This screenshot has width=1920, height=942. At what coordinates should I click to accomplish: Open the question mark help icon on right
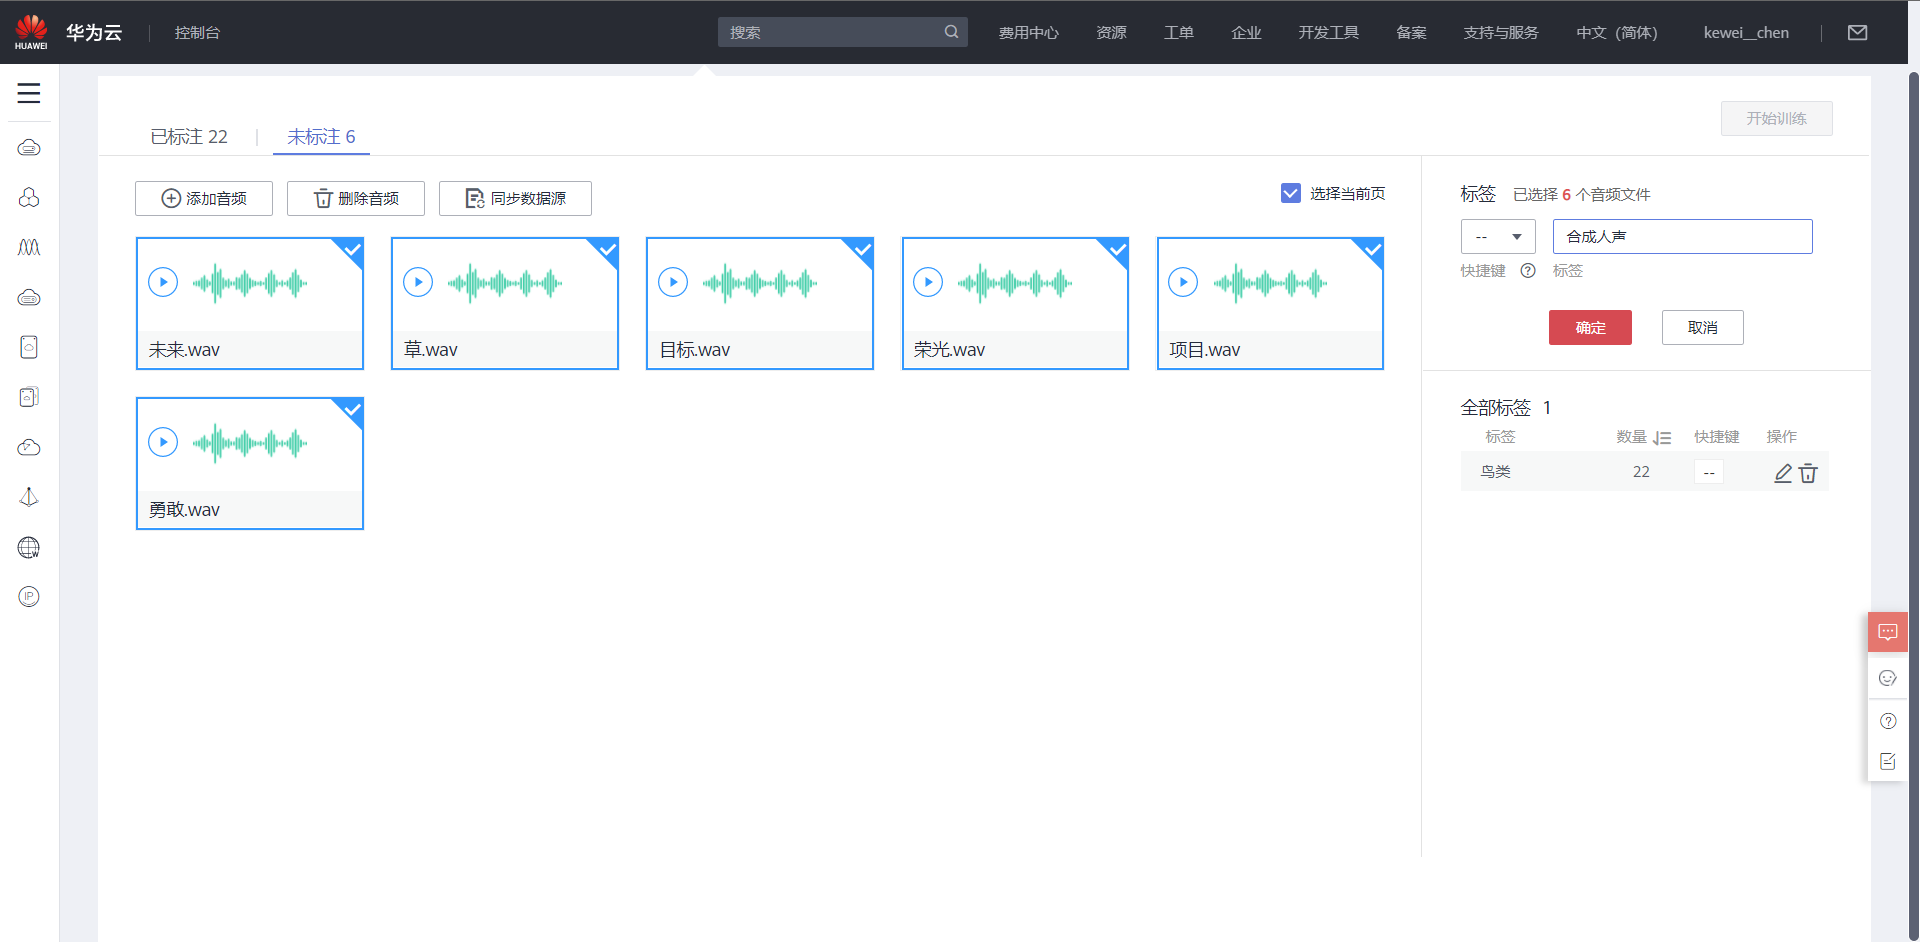click(x=1888, y=721)
